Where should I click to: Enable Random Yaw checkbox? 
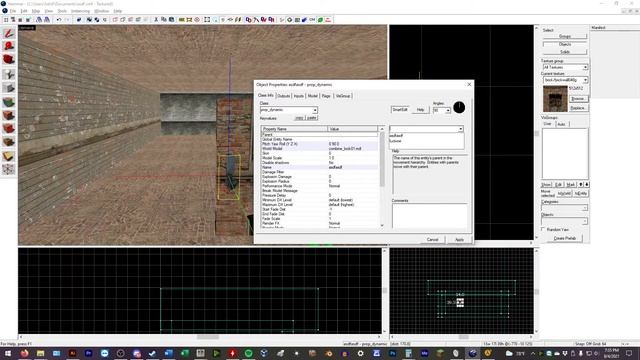pyautogui.click(x=543, y=229)
